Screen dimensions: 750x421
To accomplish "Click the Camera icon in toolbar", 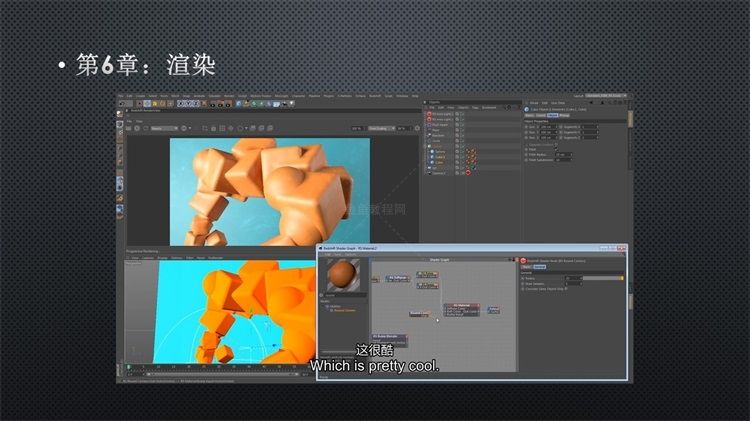I will click(284, 104).
